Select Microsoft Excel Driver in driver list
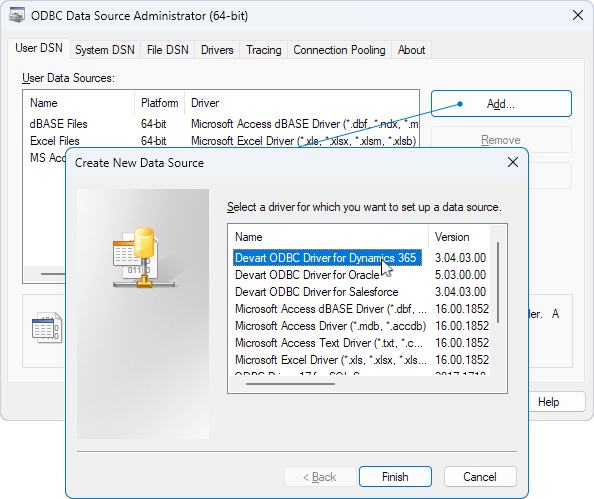The height and width of the screenshot is (499, 594). pyautogui.click(x=330, y=360)
